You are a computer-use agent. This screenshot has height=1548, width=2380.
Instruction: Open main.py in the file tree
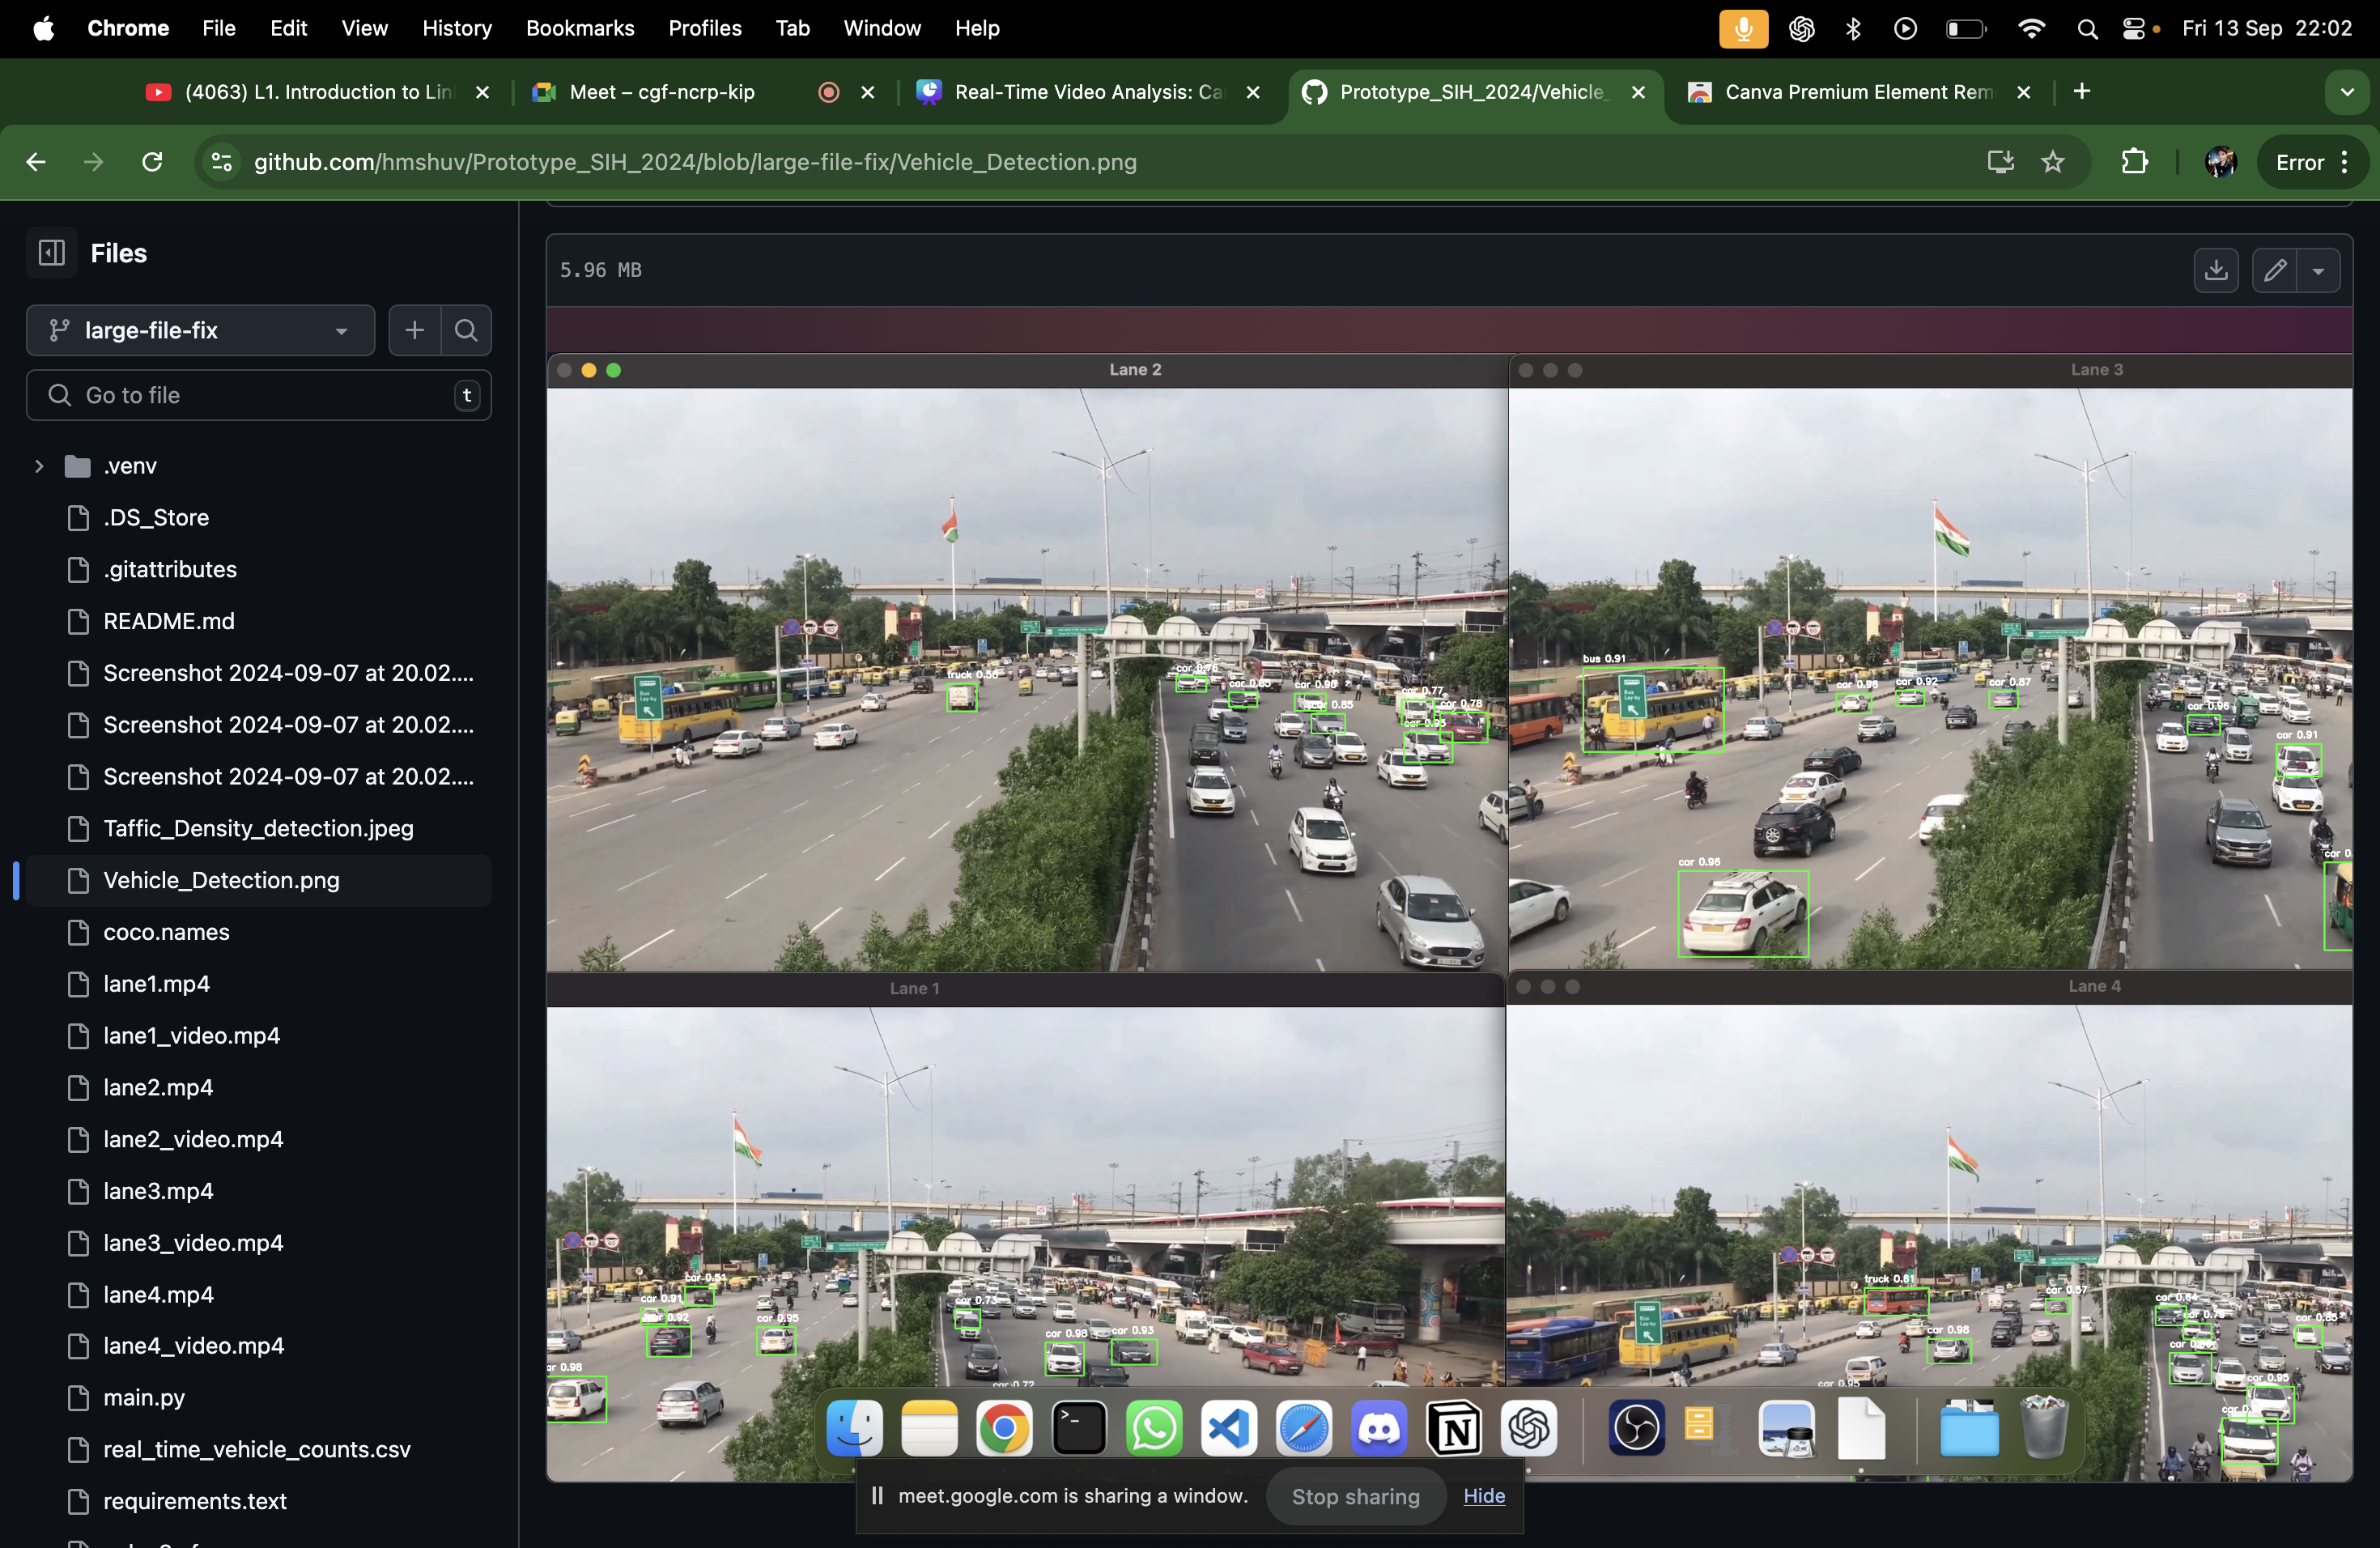(144, 1398)
